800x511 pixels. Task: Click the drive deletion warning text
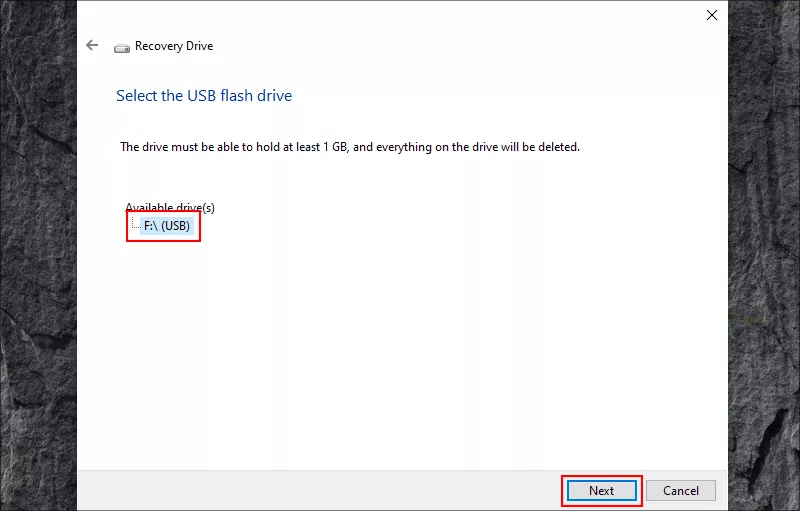pos(350,147)
